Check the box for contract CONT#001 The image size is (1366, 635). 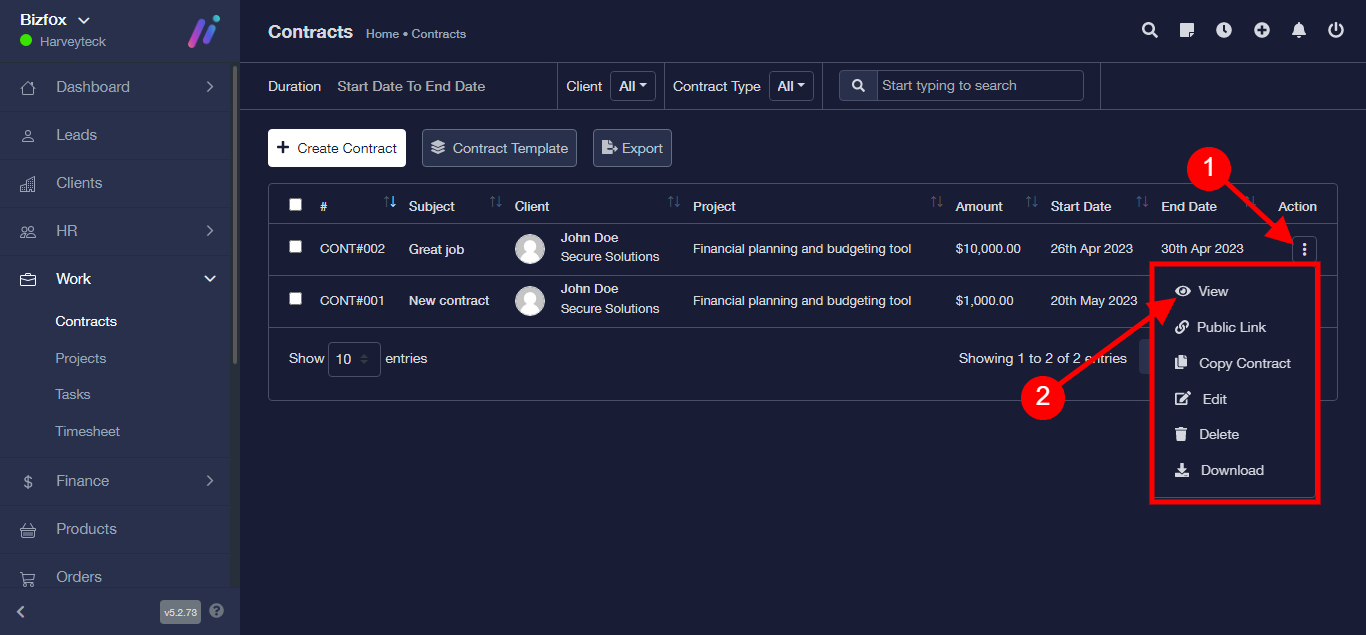click(295, 299)
